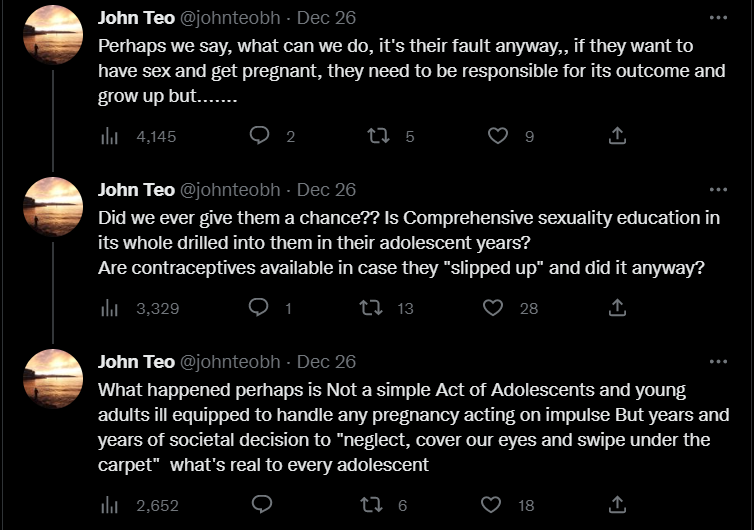View analytics for the 3,329 views tweet

tap(110, 308)
